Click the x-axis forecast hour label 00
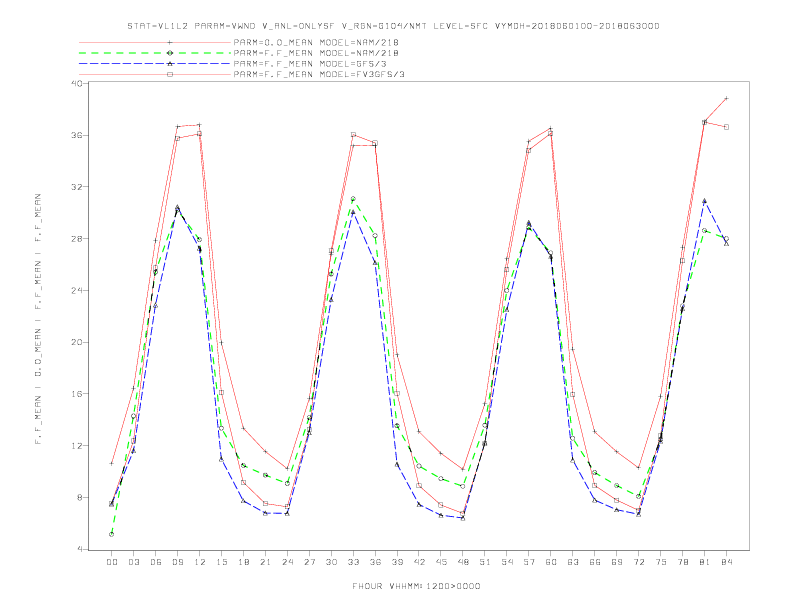 click(112, 562)
